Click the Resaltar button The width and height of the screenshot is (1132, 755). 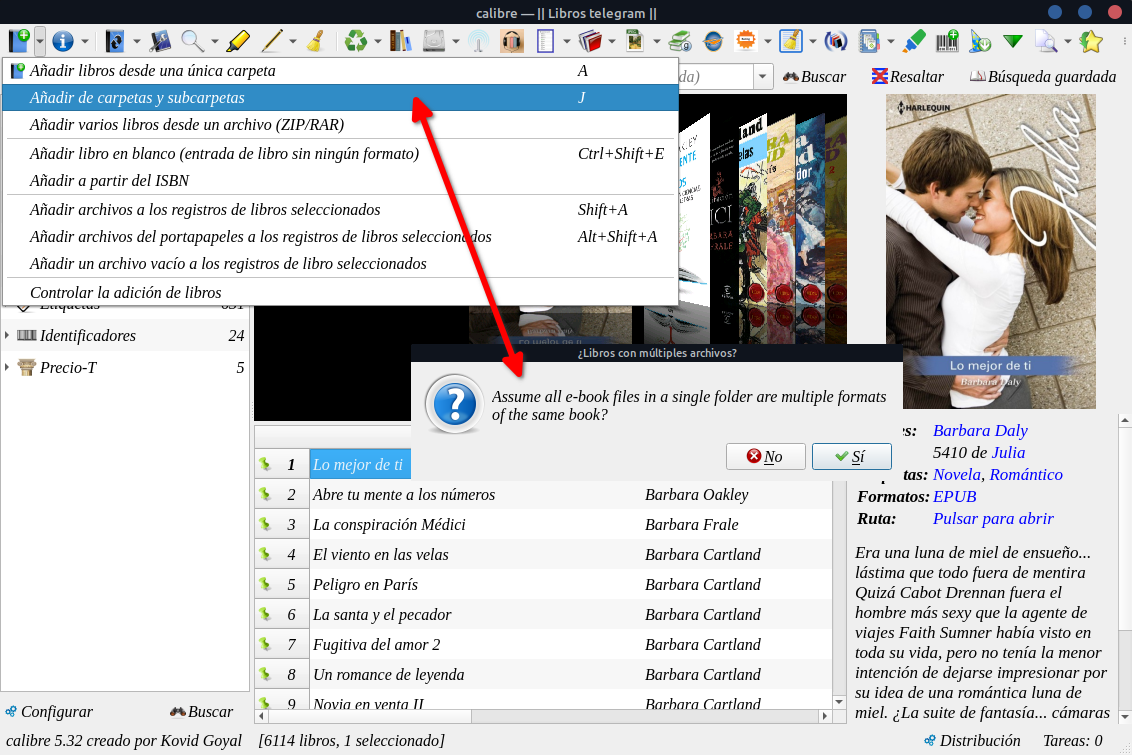pyautogui.click(x=907, y=77)
